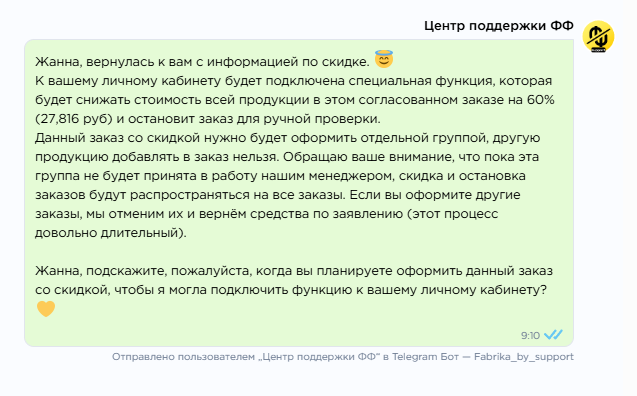Click the blue double-check read receipt

pyautogui.click(x=553, y=335)
